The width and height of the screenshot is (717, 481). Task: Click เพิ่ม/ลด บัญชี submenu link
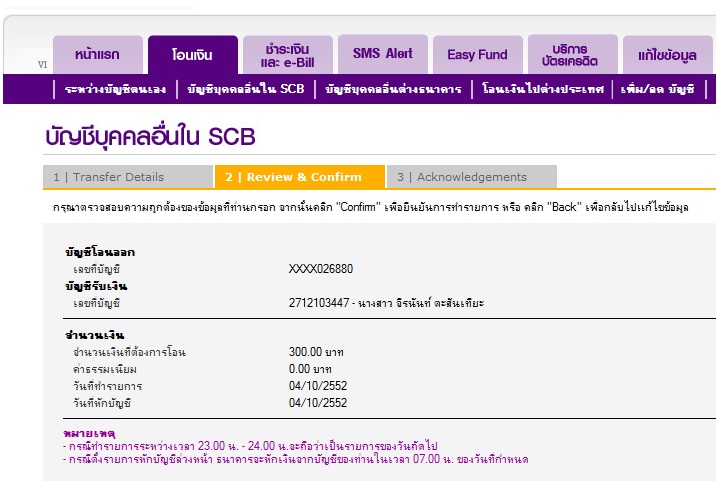click(658, 89)
